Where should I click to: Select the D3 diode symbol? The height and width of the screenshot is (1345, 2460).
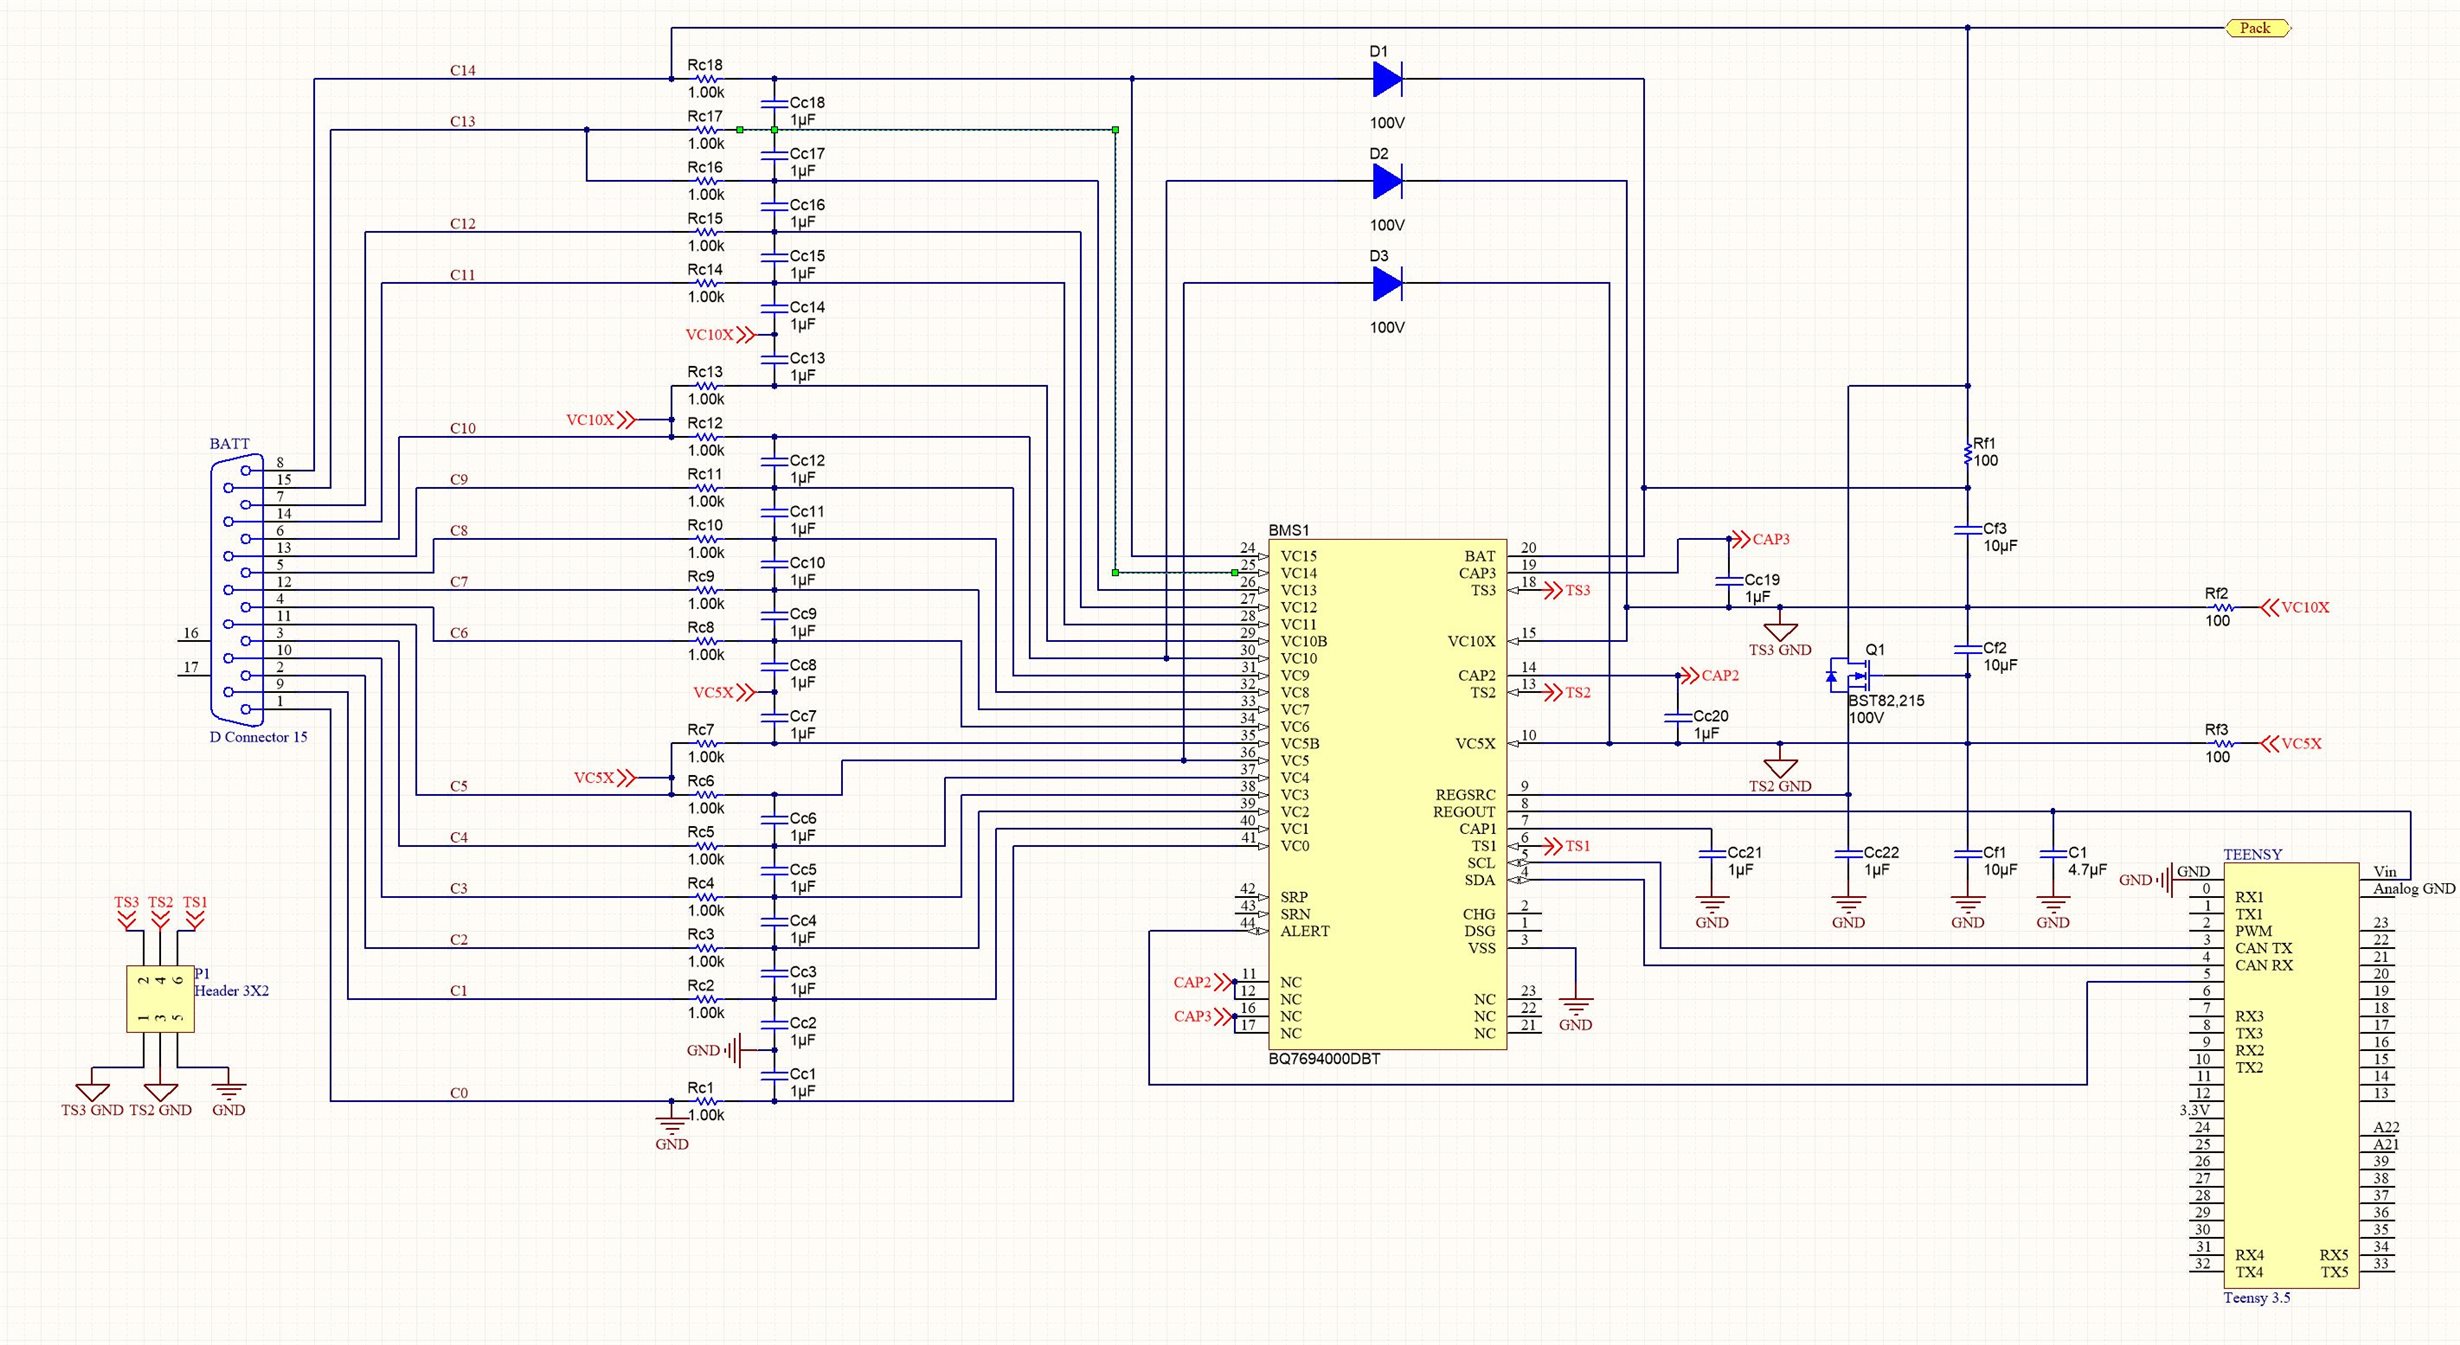pyautogui.click(x=1387, y=284)
